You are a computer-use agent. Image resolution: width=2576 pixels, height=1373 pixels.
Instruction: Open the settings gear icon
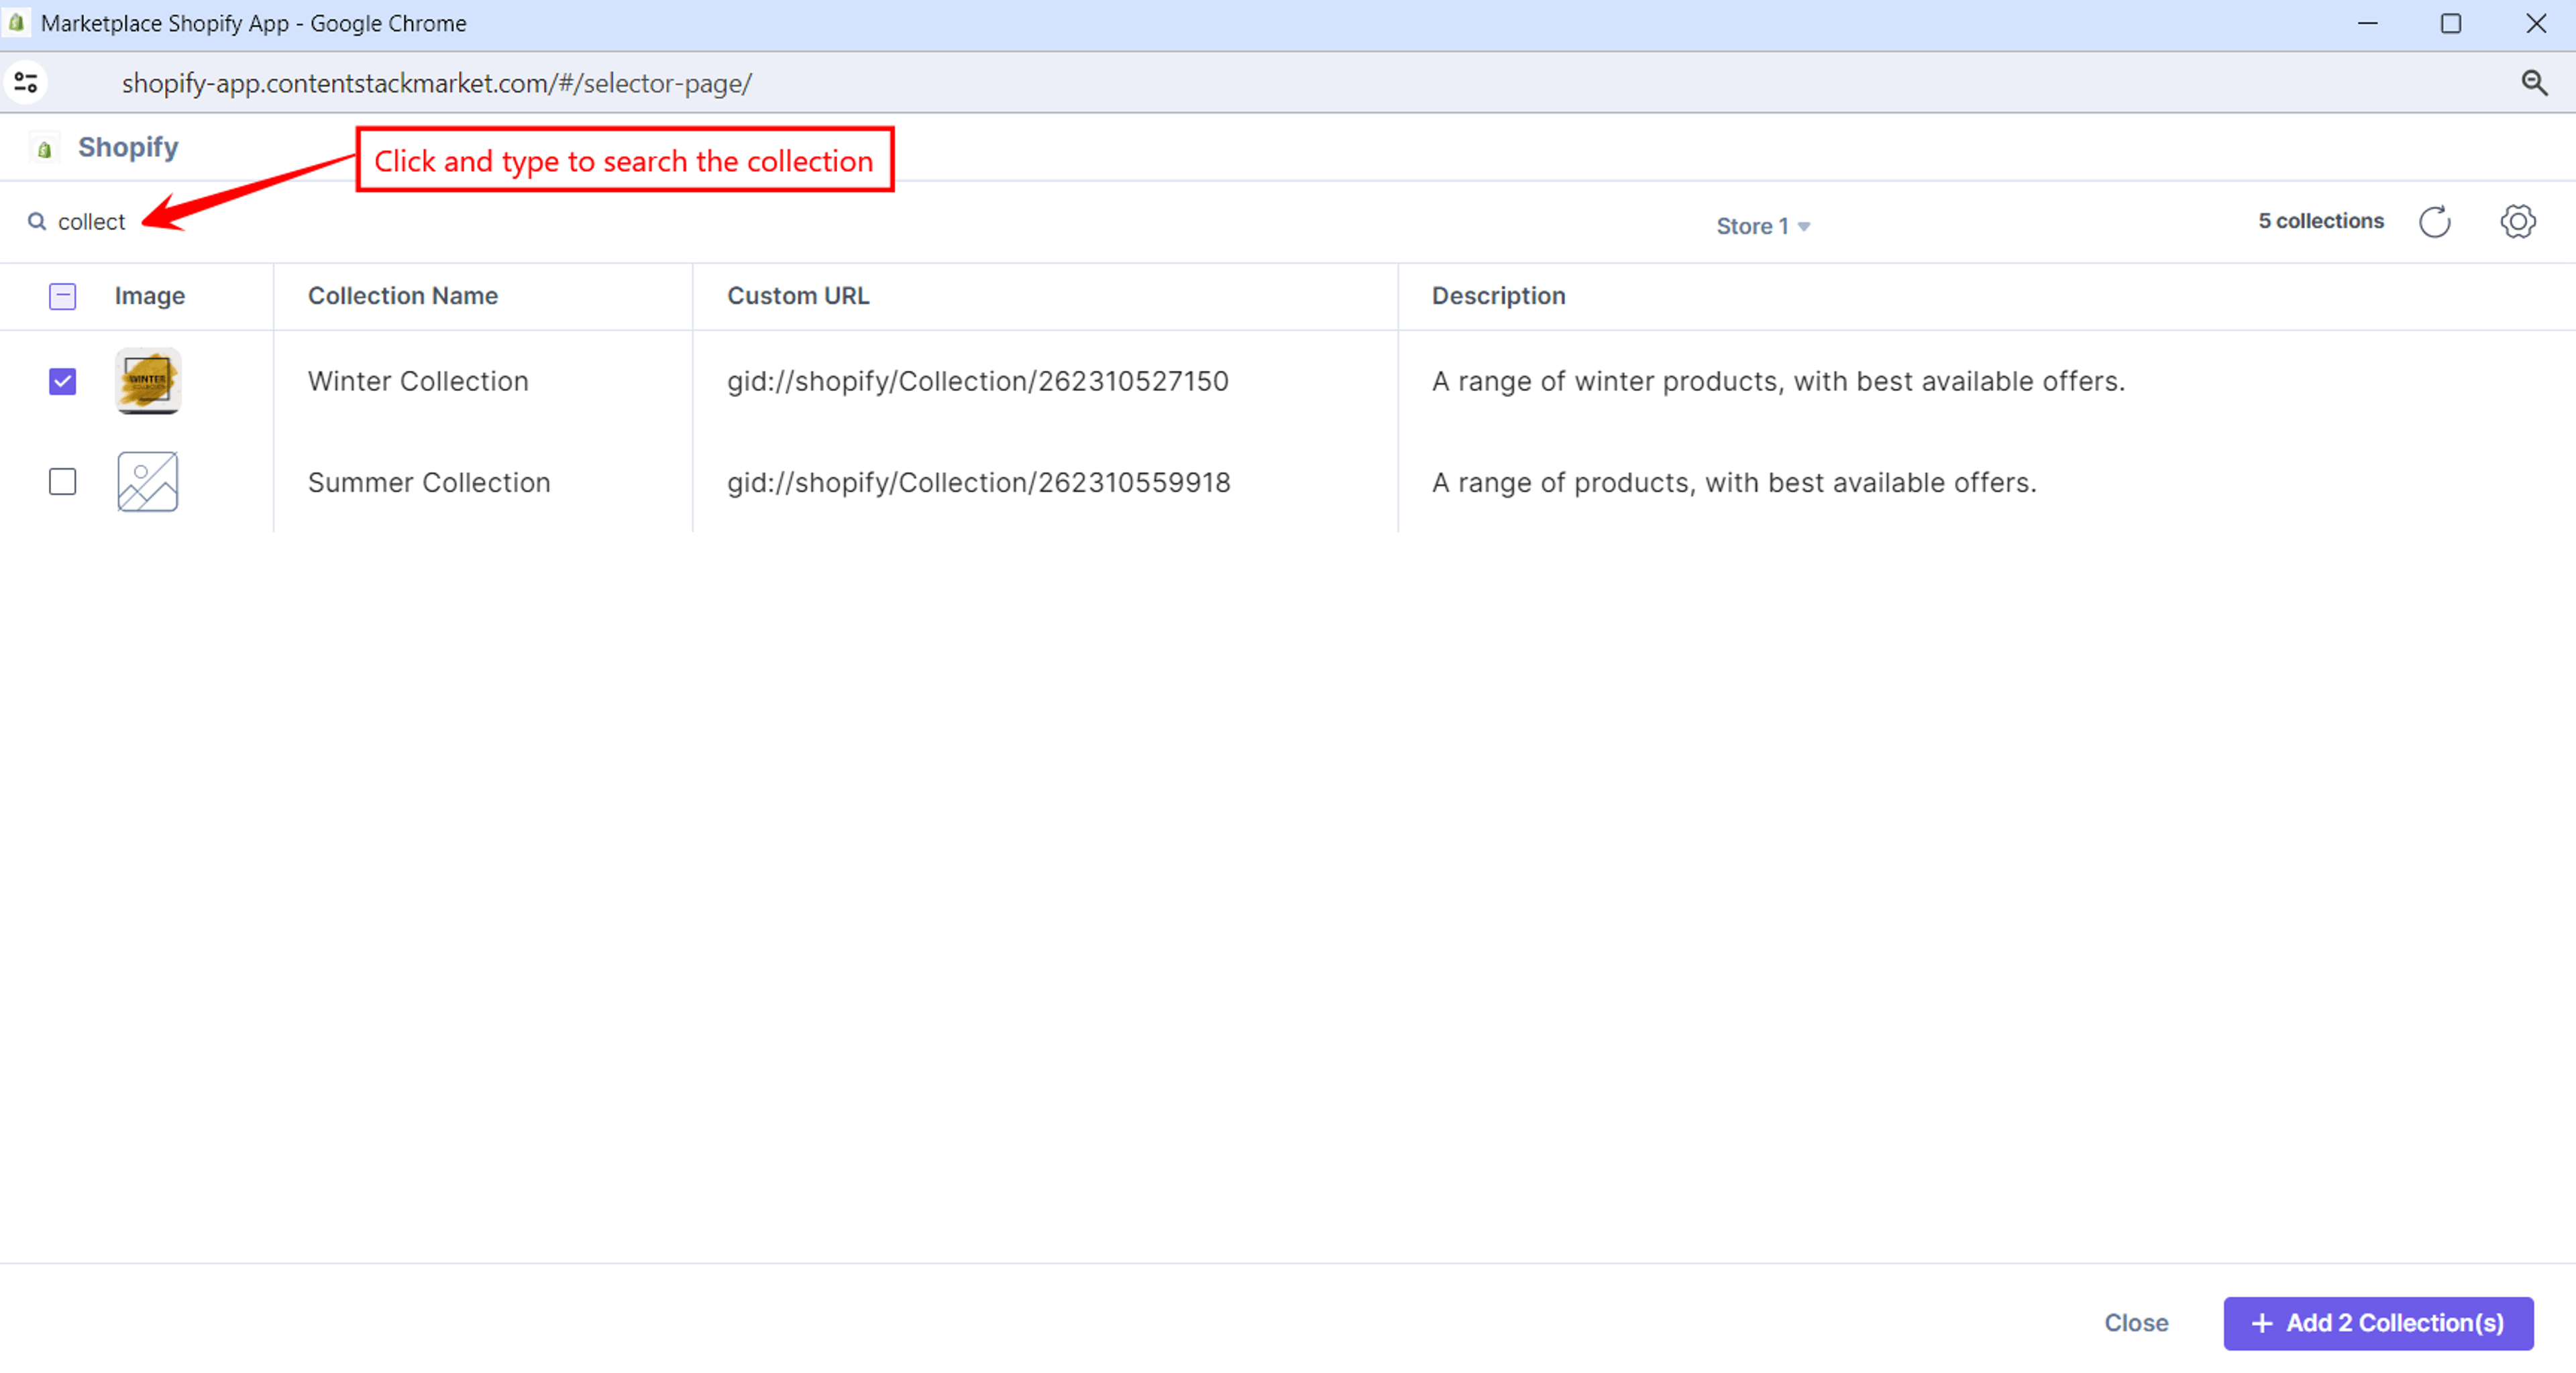[2517, 221]
